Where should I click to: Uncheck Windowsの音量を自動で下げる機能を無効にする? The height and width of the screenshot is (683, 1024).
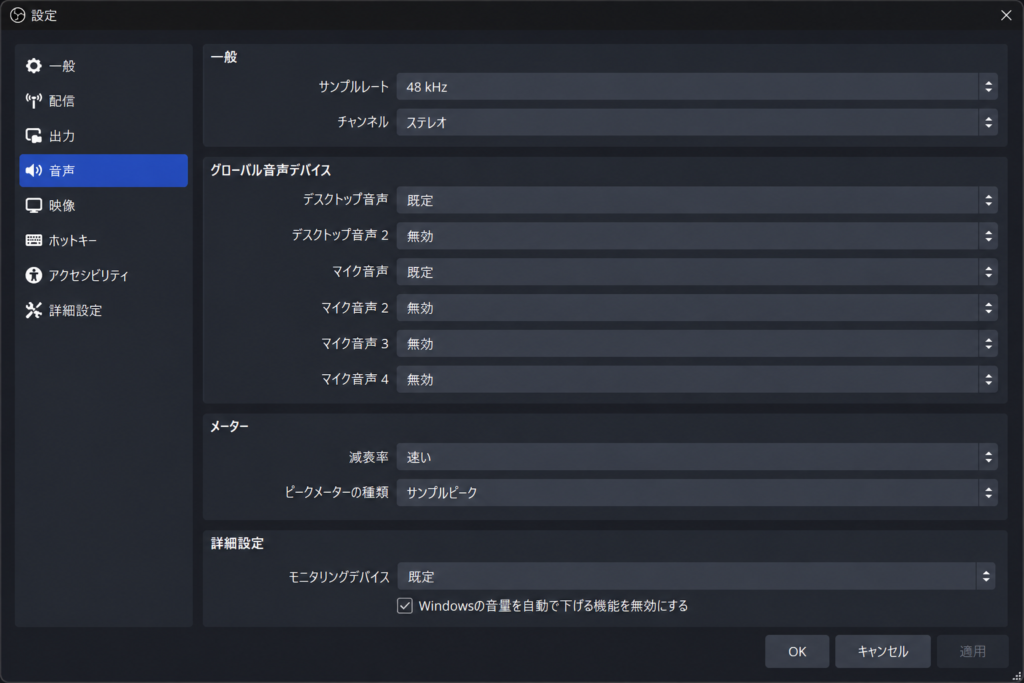tap(405, 606)
